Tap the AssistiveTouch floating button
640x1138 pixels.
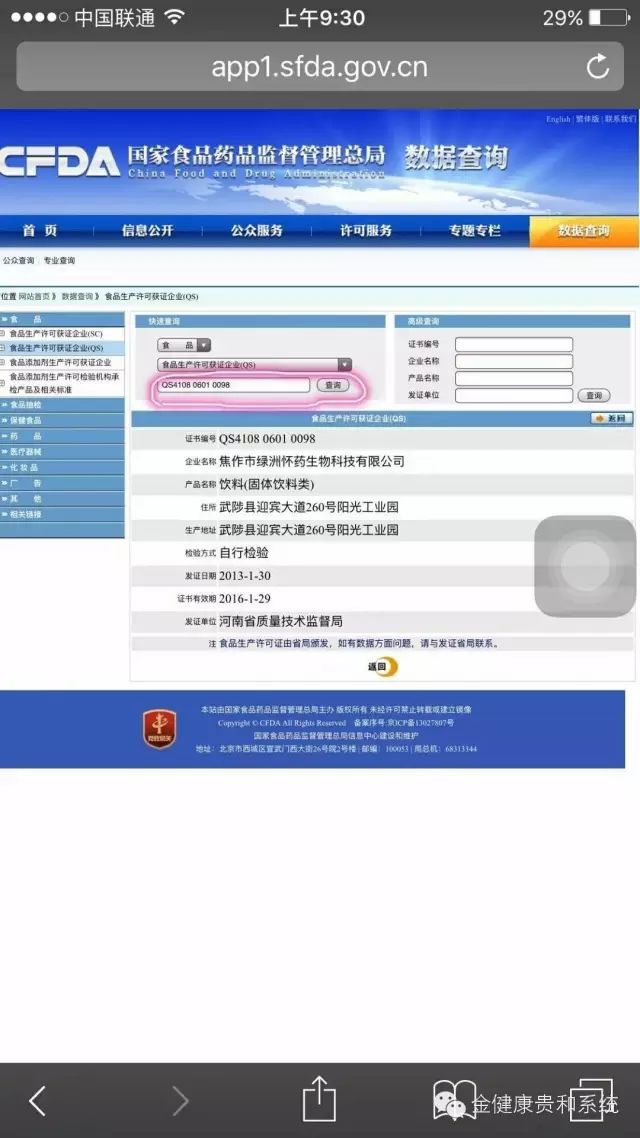585,566
